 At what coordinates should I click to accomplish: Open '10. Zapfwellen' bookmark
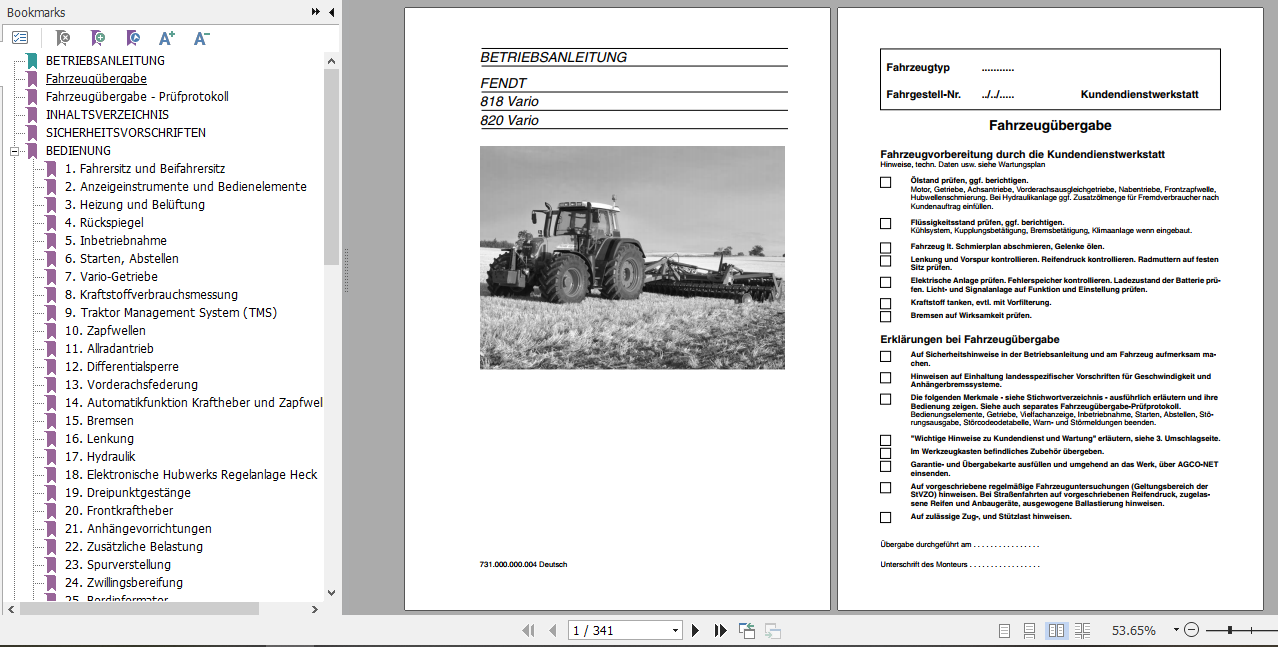(105, 330)
